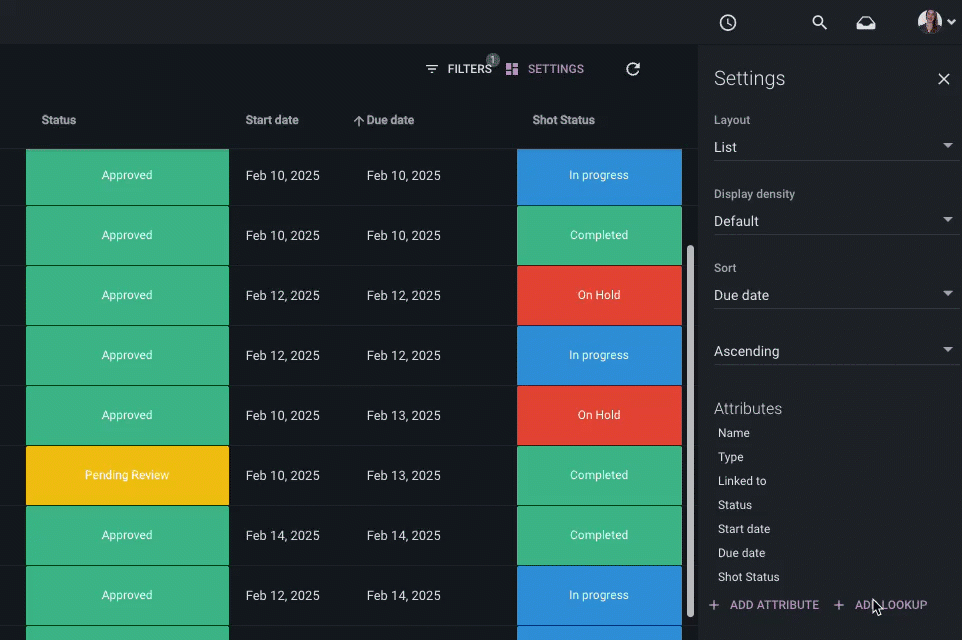Viewport: 962px width, 640px height.
Task: Click In progress cell due Feb 14, 2025
Action: click(x=599, y=595)
